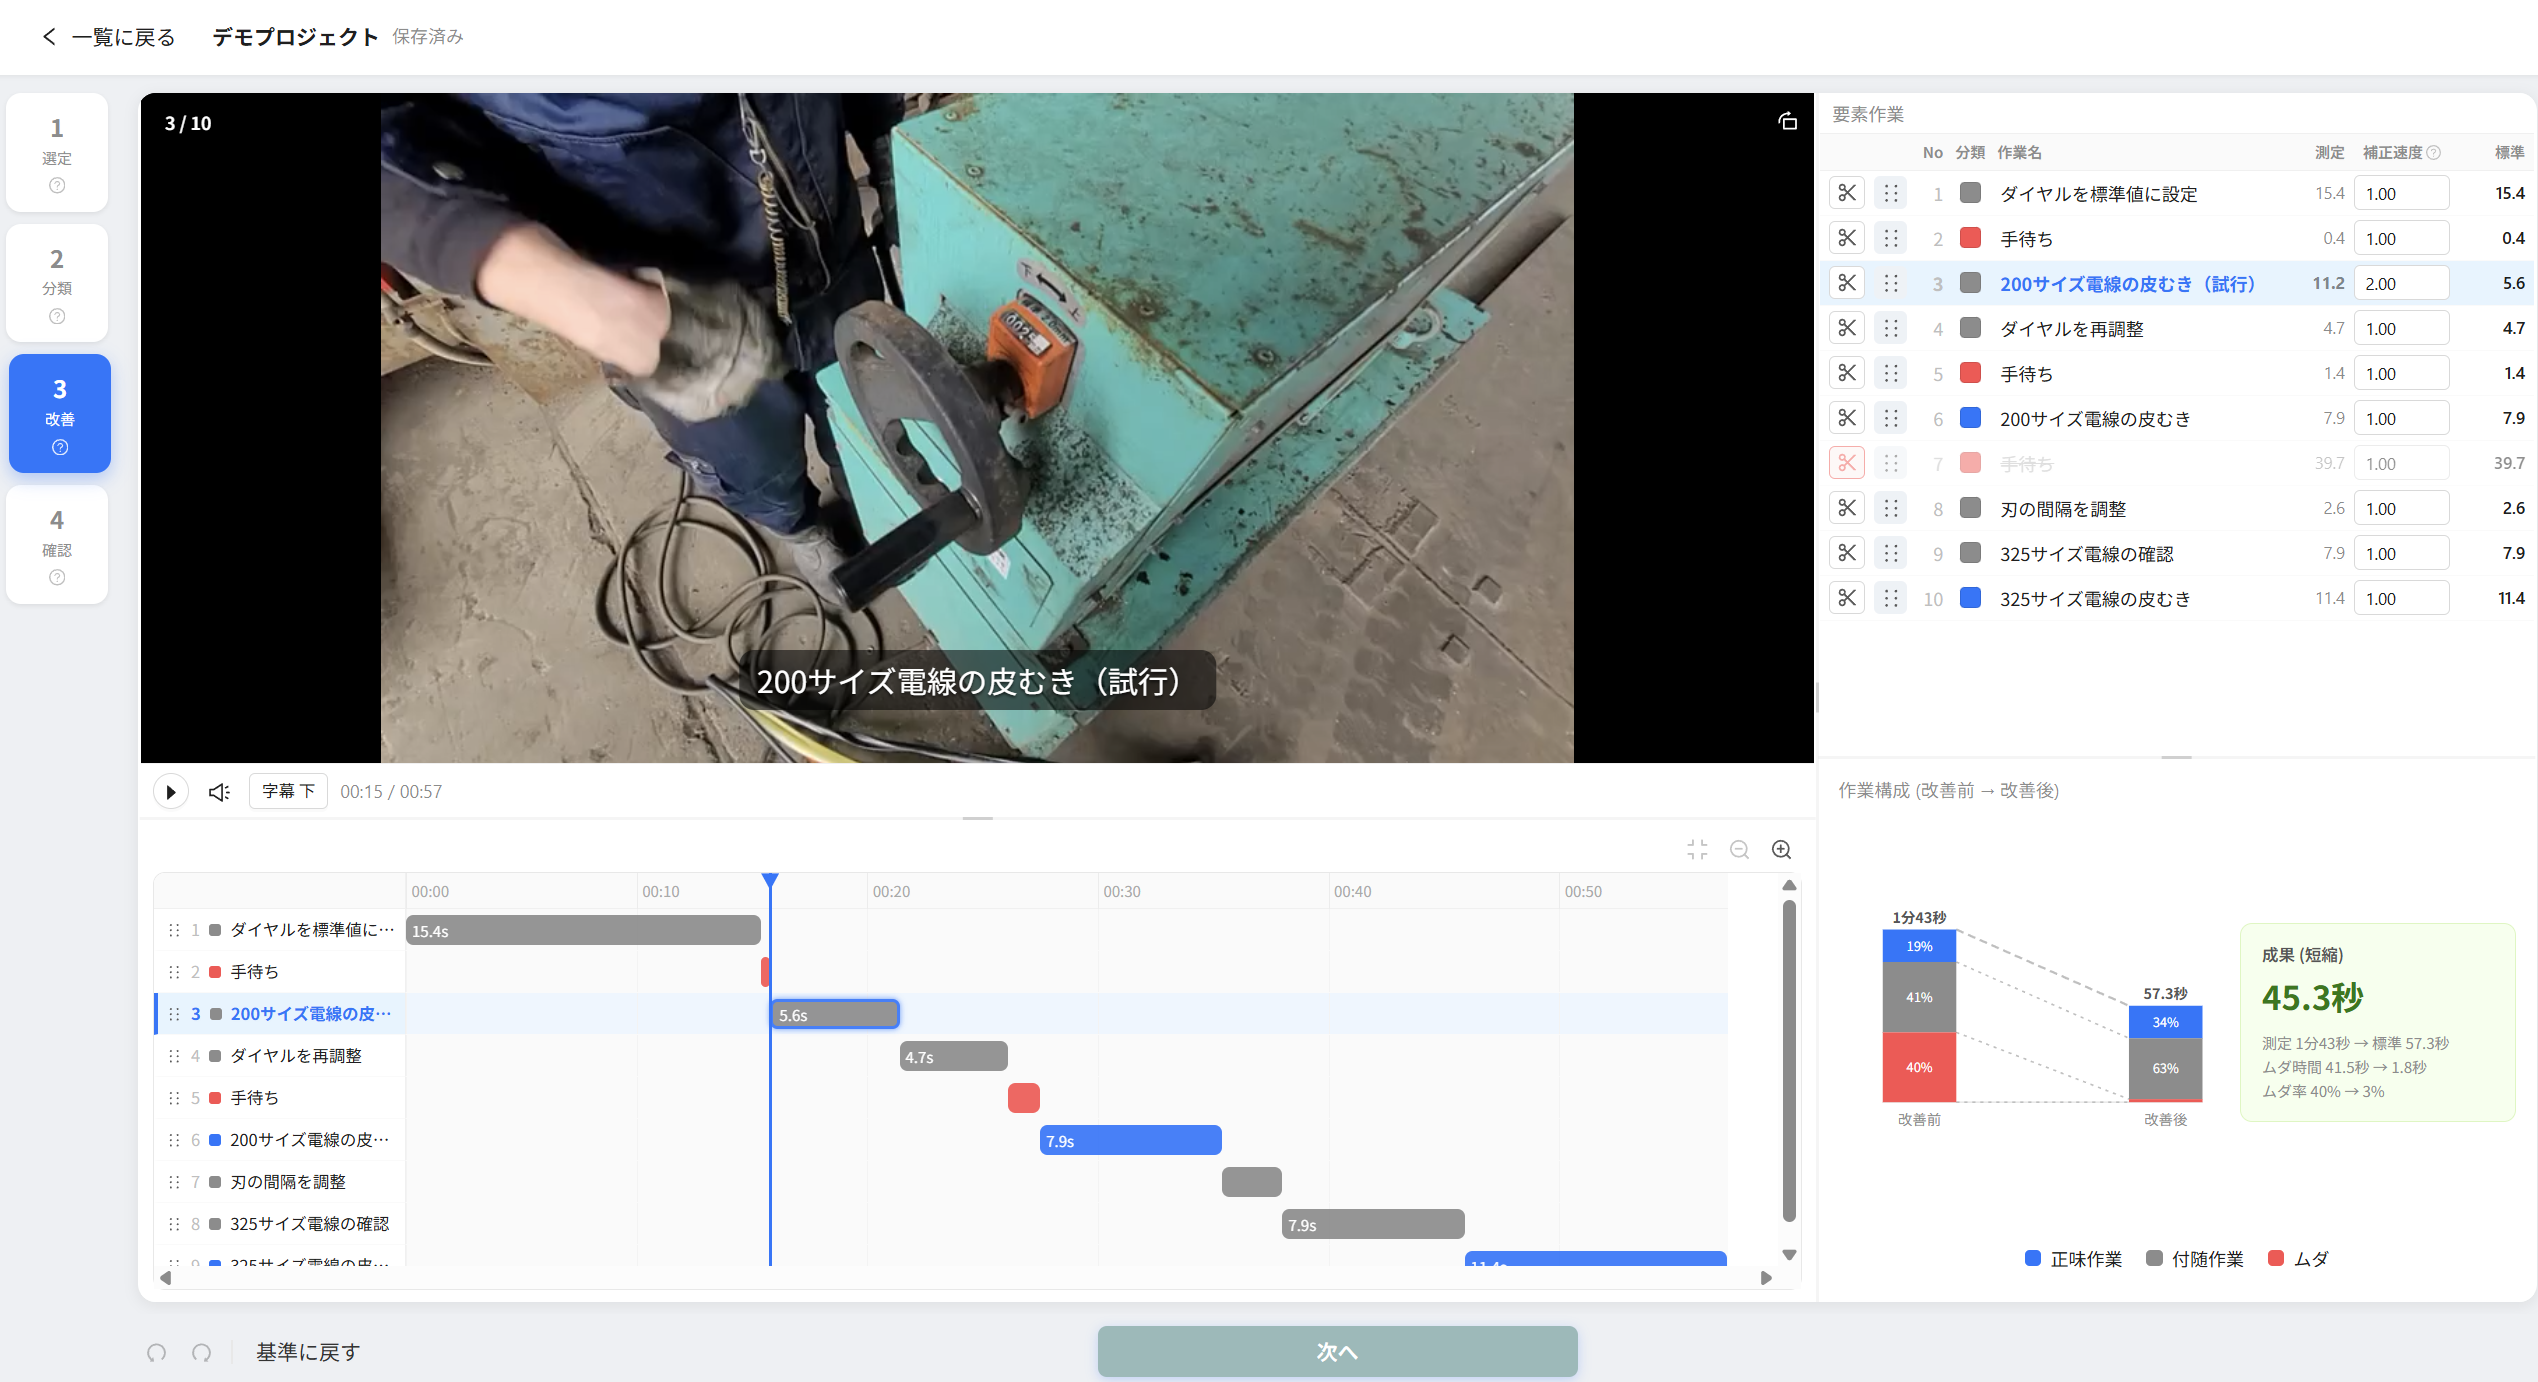Screen dimensions: 2538x1382
Task: Redo the last change
Action: pos(202,1353)
